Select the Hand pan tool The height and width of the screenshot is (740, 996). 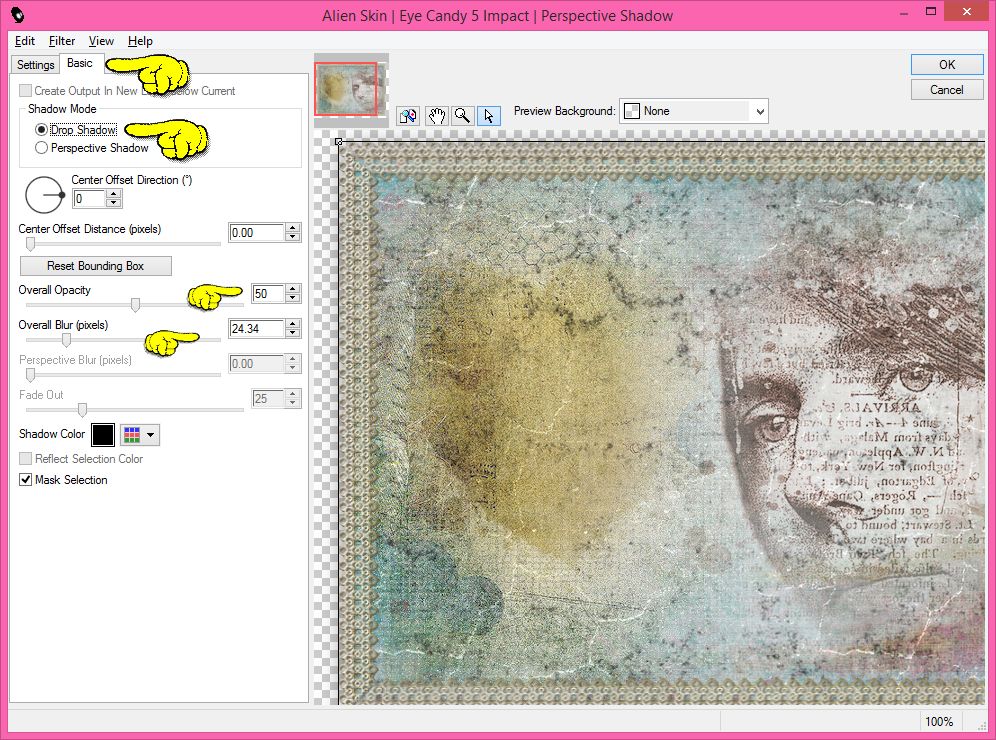coord(436,116)
